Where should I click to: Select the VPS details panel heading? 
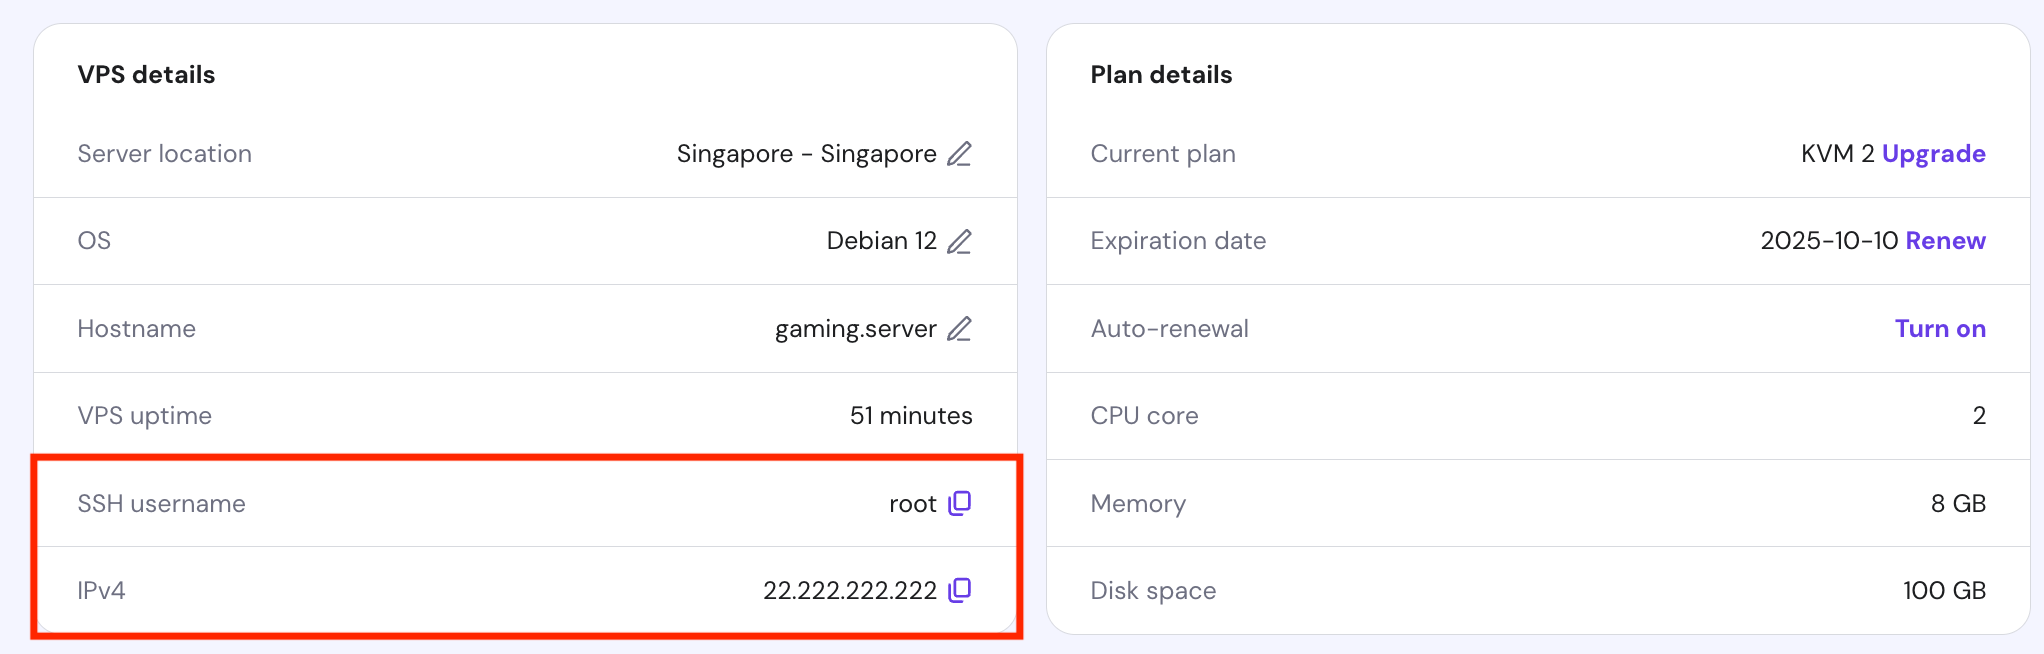146,74
